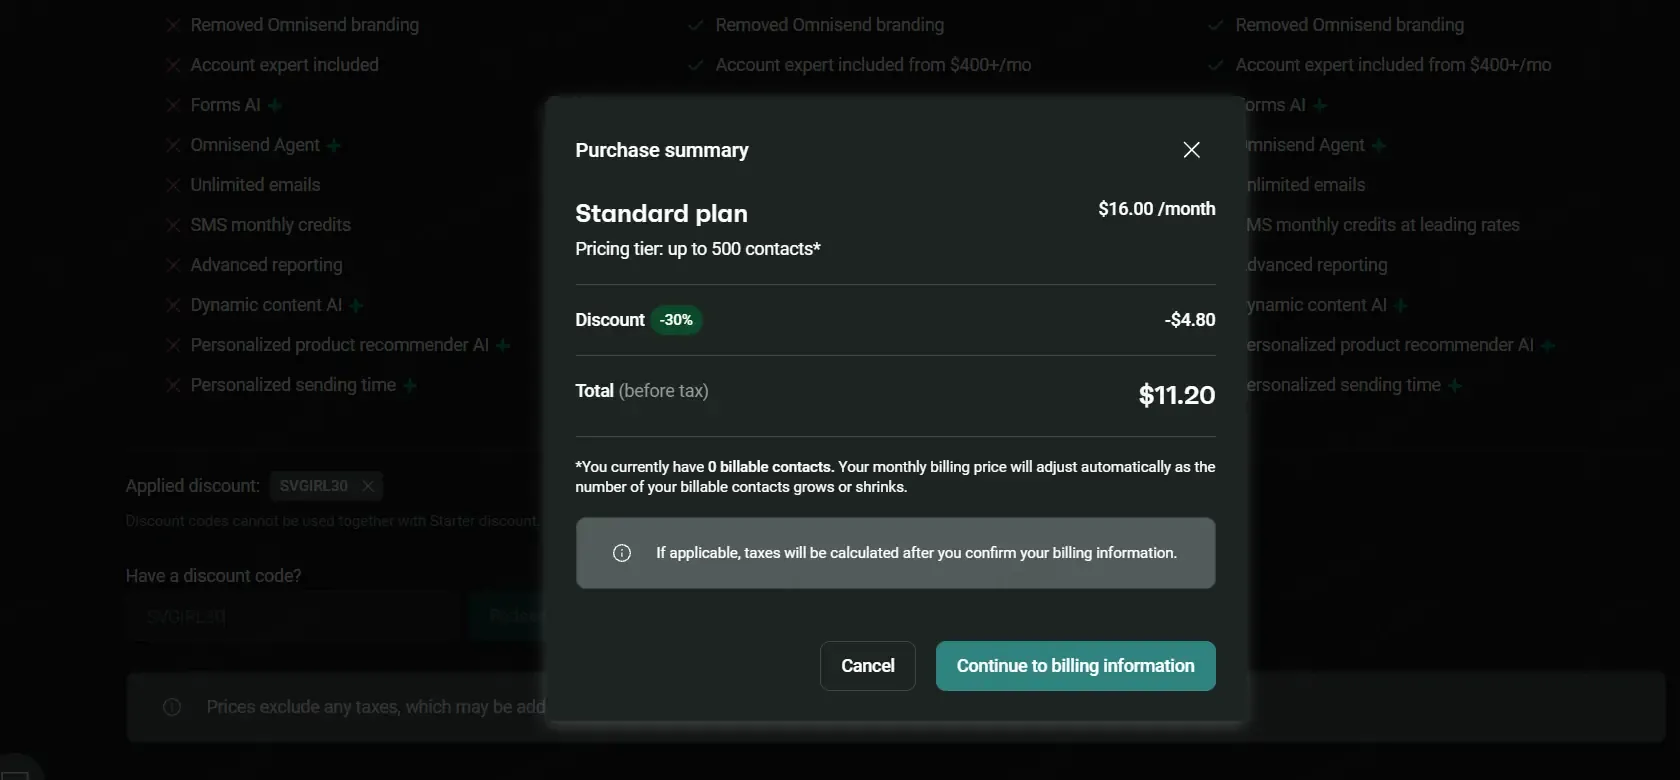Click the -30% discount badge
Viewport: 1680px width, 780px height.
(x=677, y=320)
